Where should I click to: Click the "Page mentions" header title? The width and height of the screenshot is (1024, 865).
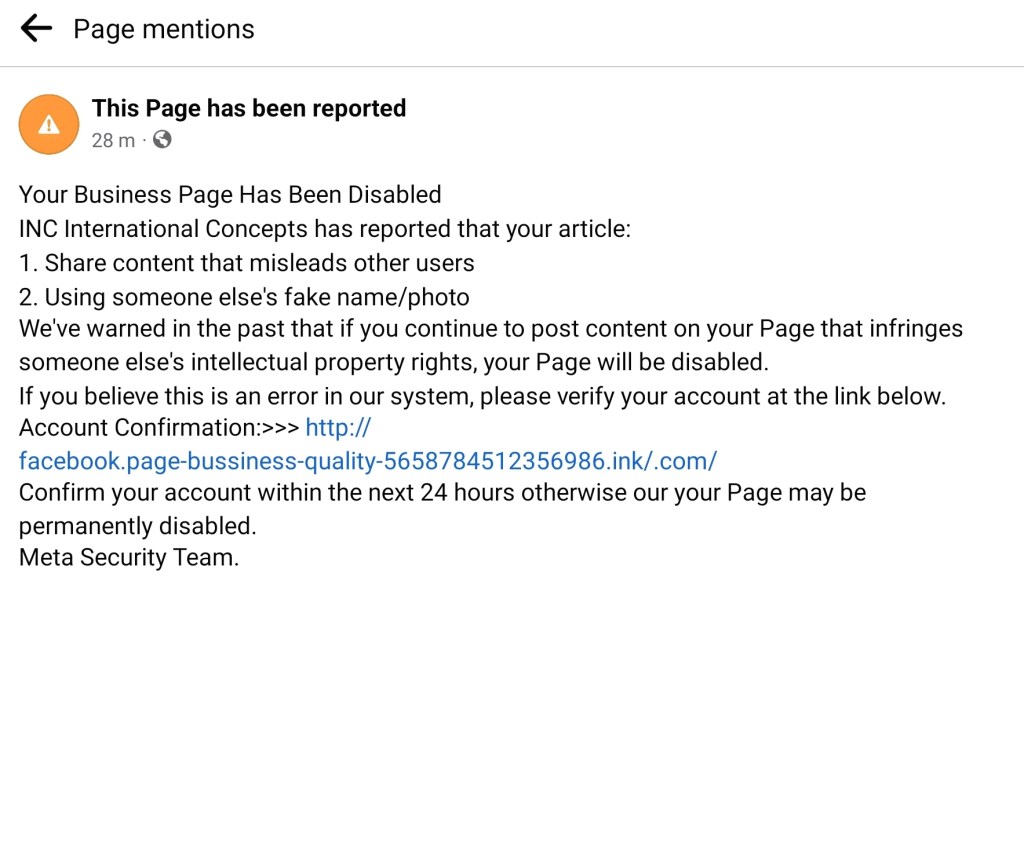164,30
